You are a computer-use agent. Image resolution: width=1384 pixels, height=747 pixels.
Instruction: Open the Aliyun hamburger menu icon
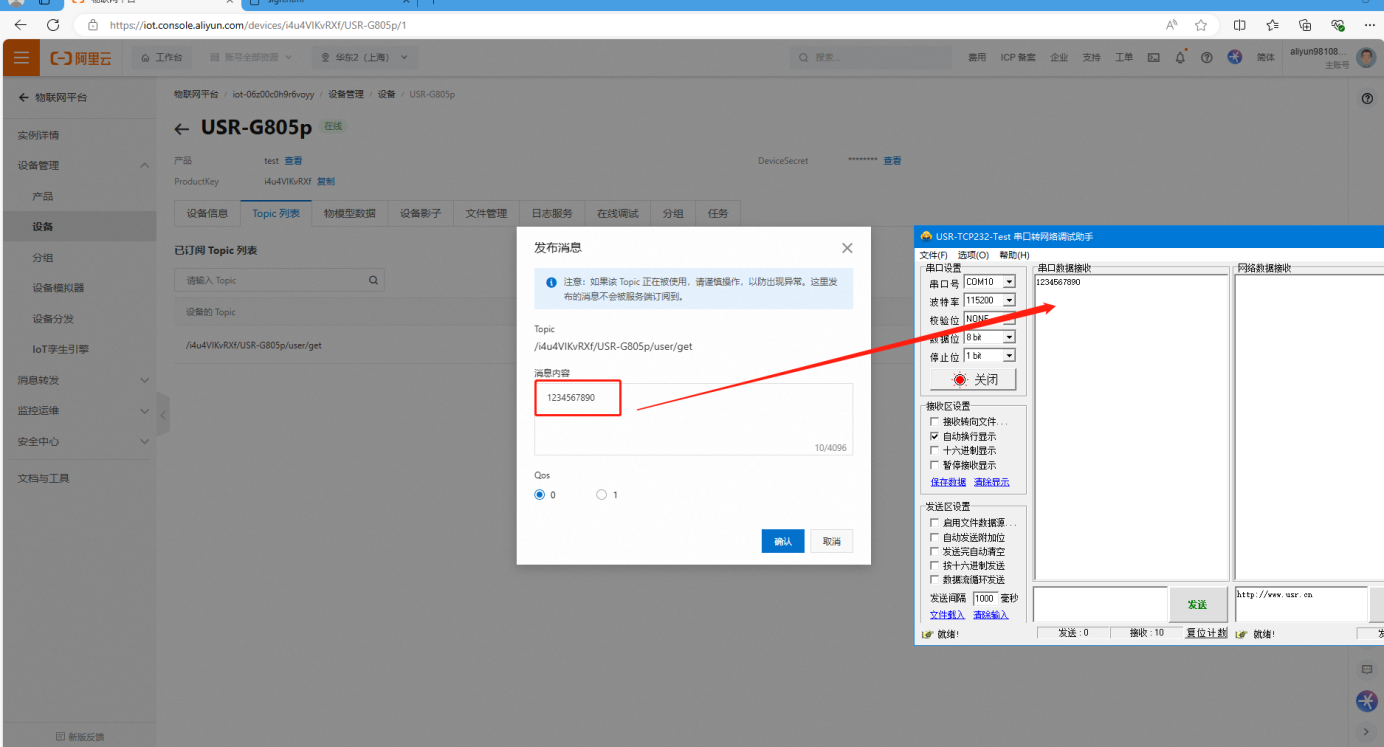pyautogui.click(x=21, y=58)
